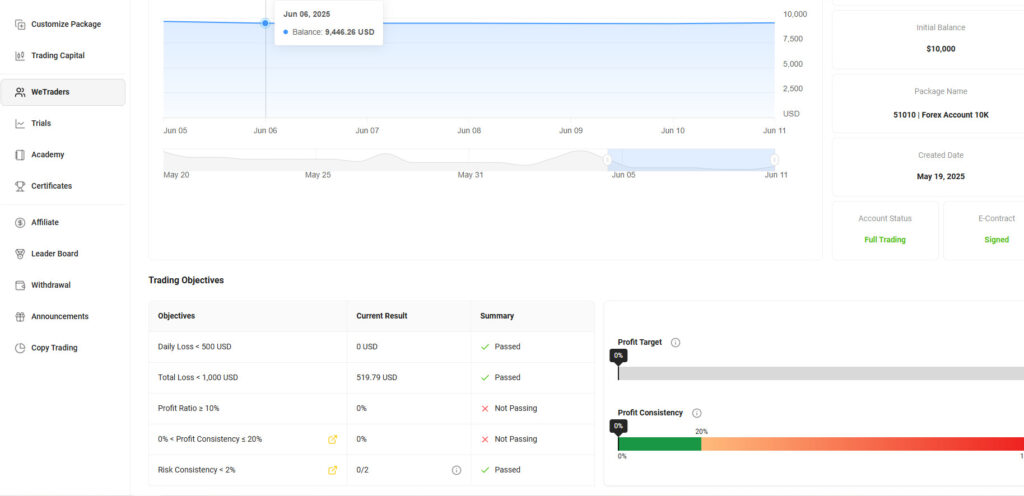
Task: Click info icon next to Profit Target
Action: pyautogui.click(x=675, y=342)
